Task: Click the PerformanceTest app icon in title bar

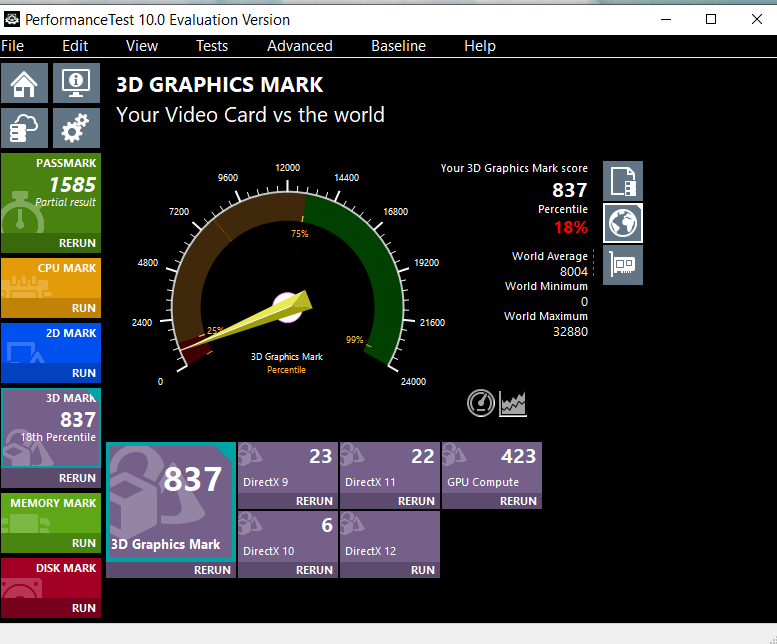Action: click(x=11, y=19)
